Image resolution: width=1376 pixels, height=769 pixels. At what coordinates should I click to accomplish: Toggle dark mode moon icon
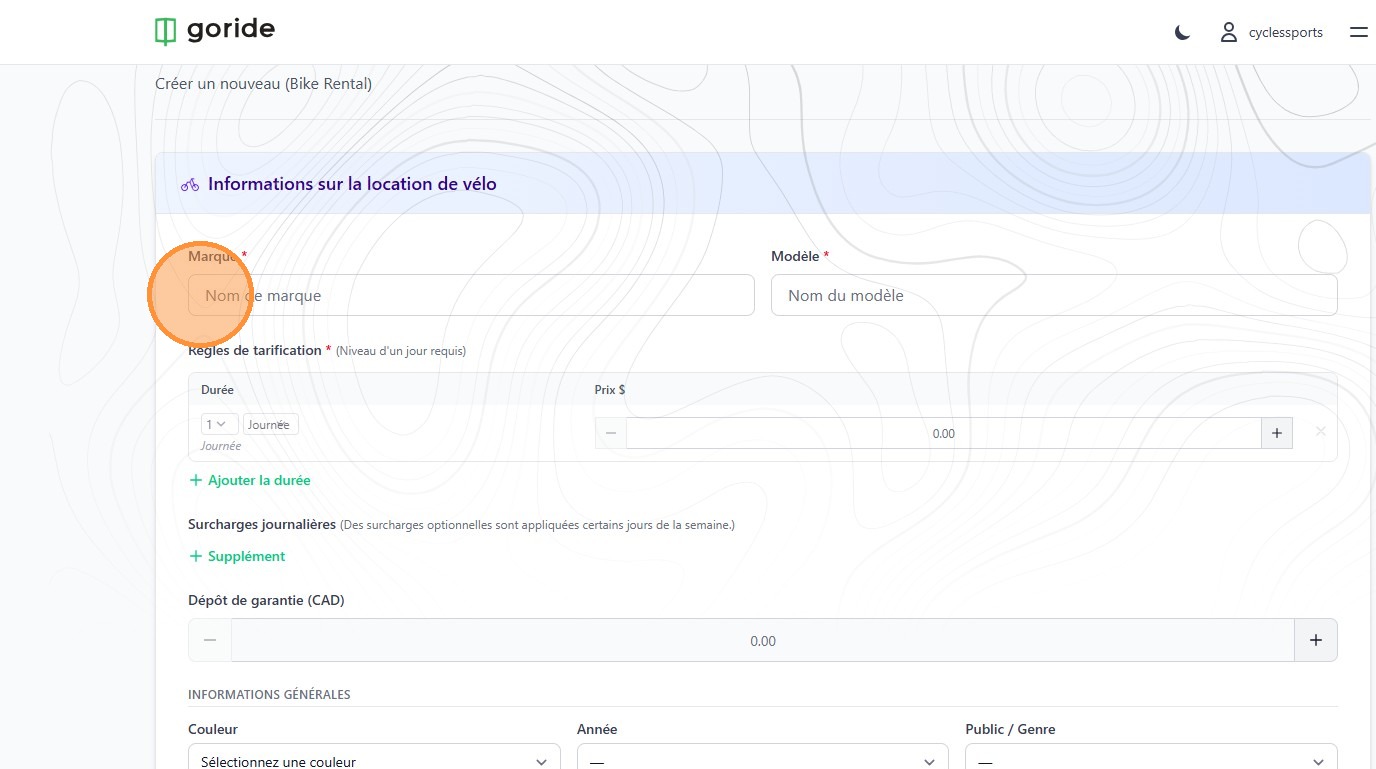tap(1182, 33)
